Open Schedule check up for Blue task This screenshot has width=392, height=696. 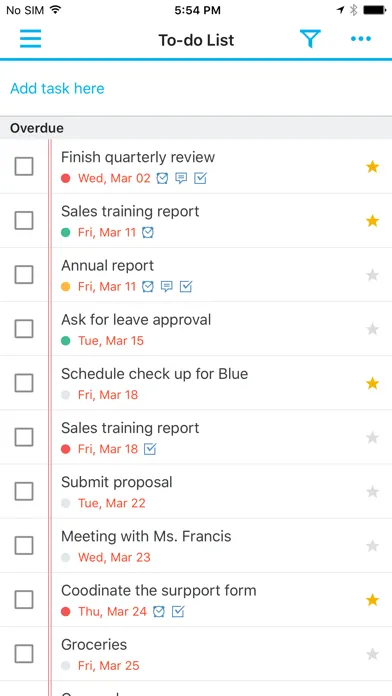[154, 374]
